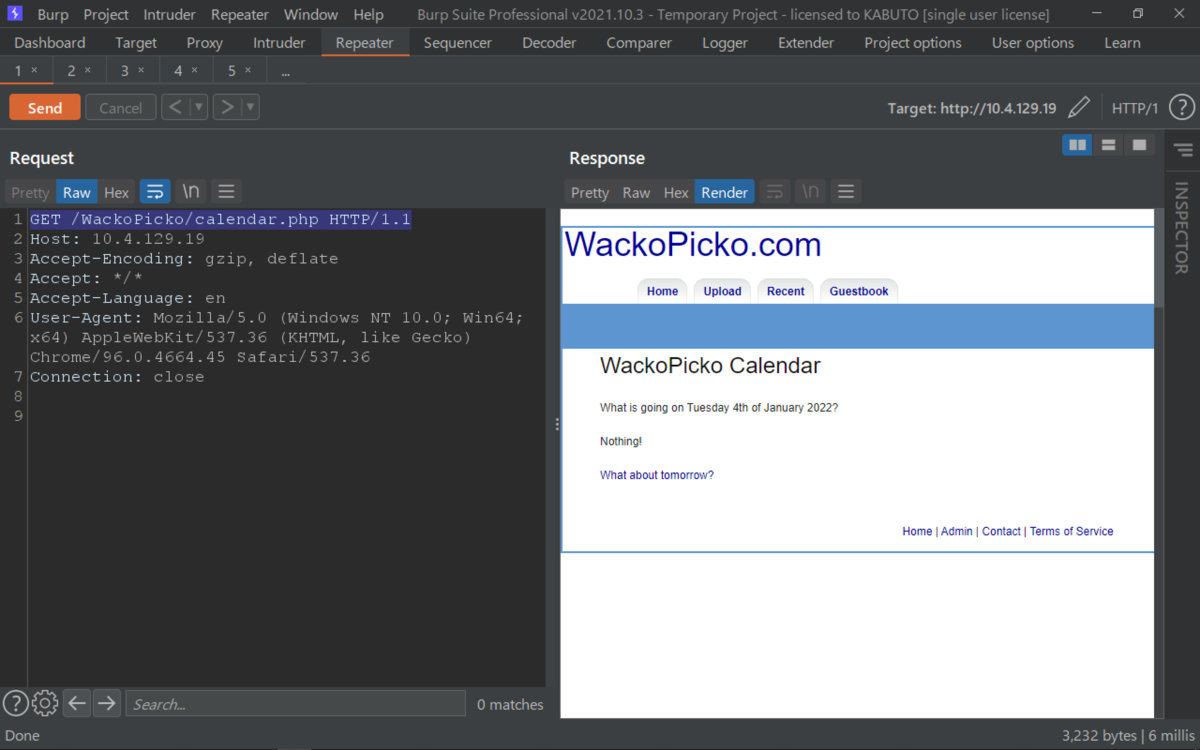Close Repeater tab 3
Screen dimensions: 1200x750
141,70
